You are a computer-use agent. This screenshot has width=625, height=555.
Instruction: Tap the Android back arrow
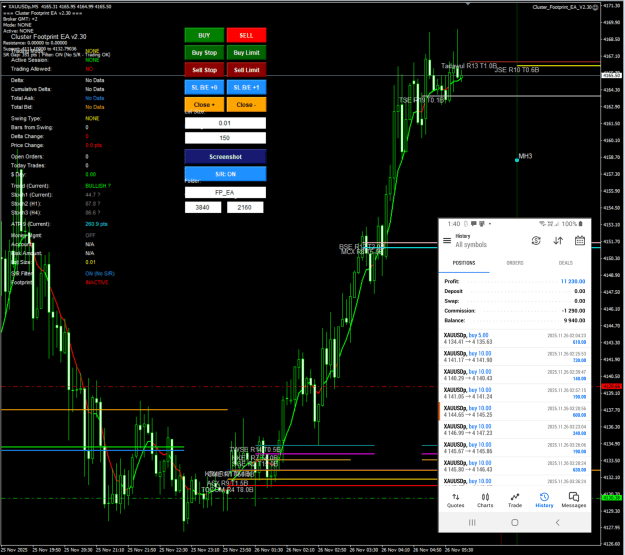[557, 522]
